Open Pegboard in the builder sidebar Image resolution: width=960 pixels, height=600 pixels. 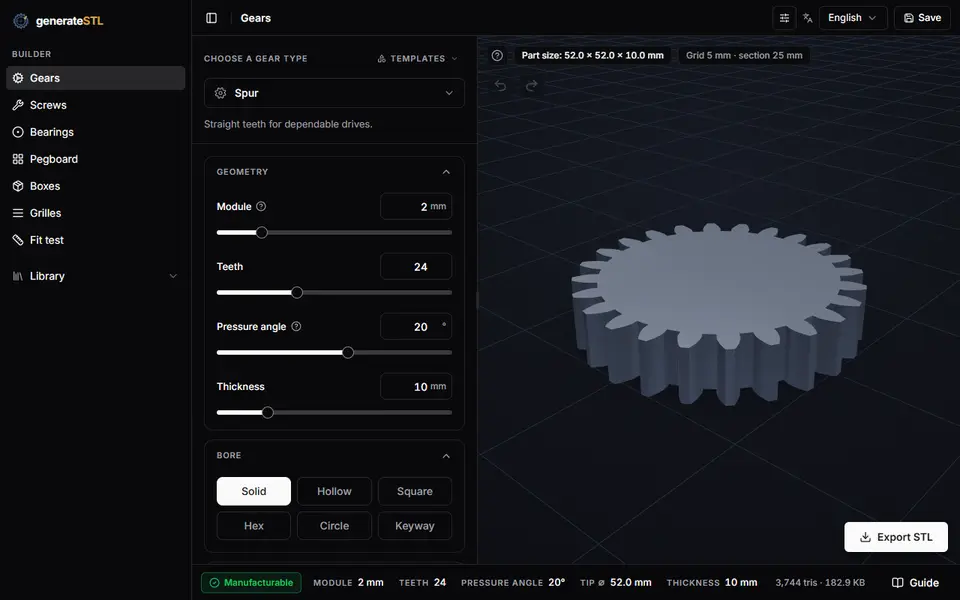(x=96, y=159)
